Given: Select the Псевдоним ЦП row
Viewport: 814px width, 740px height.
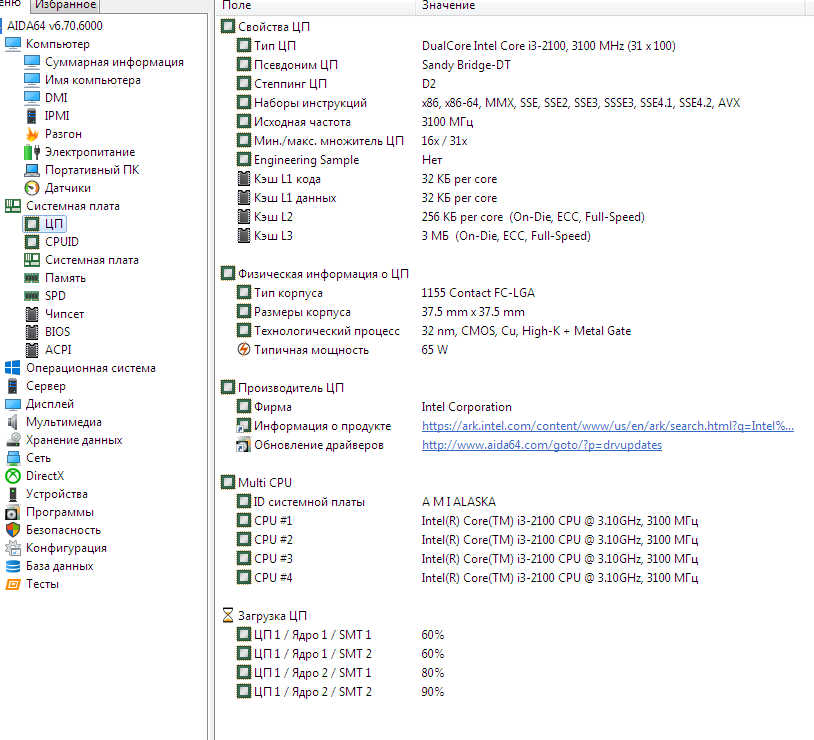Looking at the screenshot, I should 374,65.
